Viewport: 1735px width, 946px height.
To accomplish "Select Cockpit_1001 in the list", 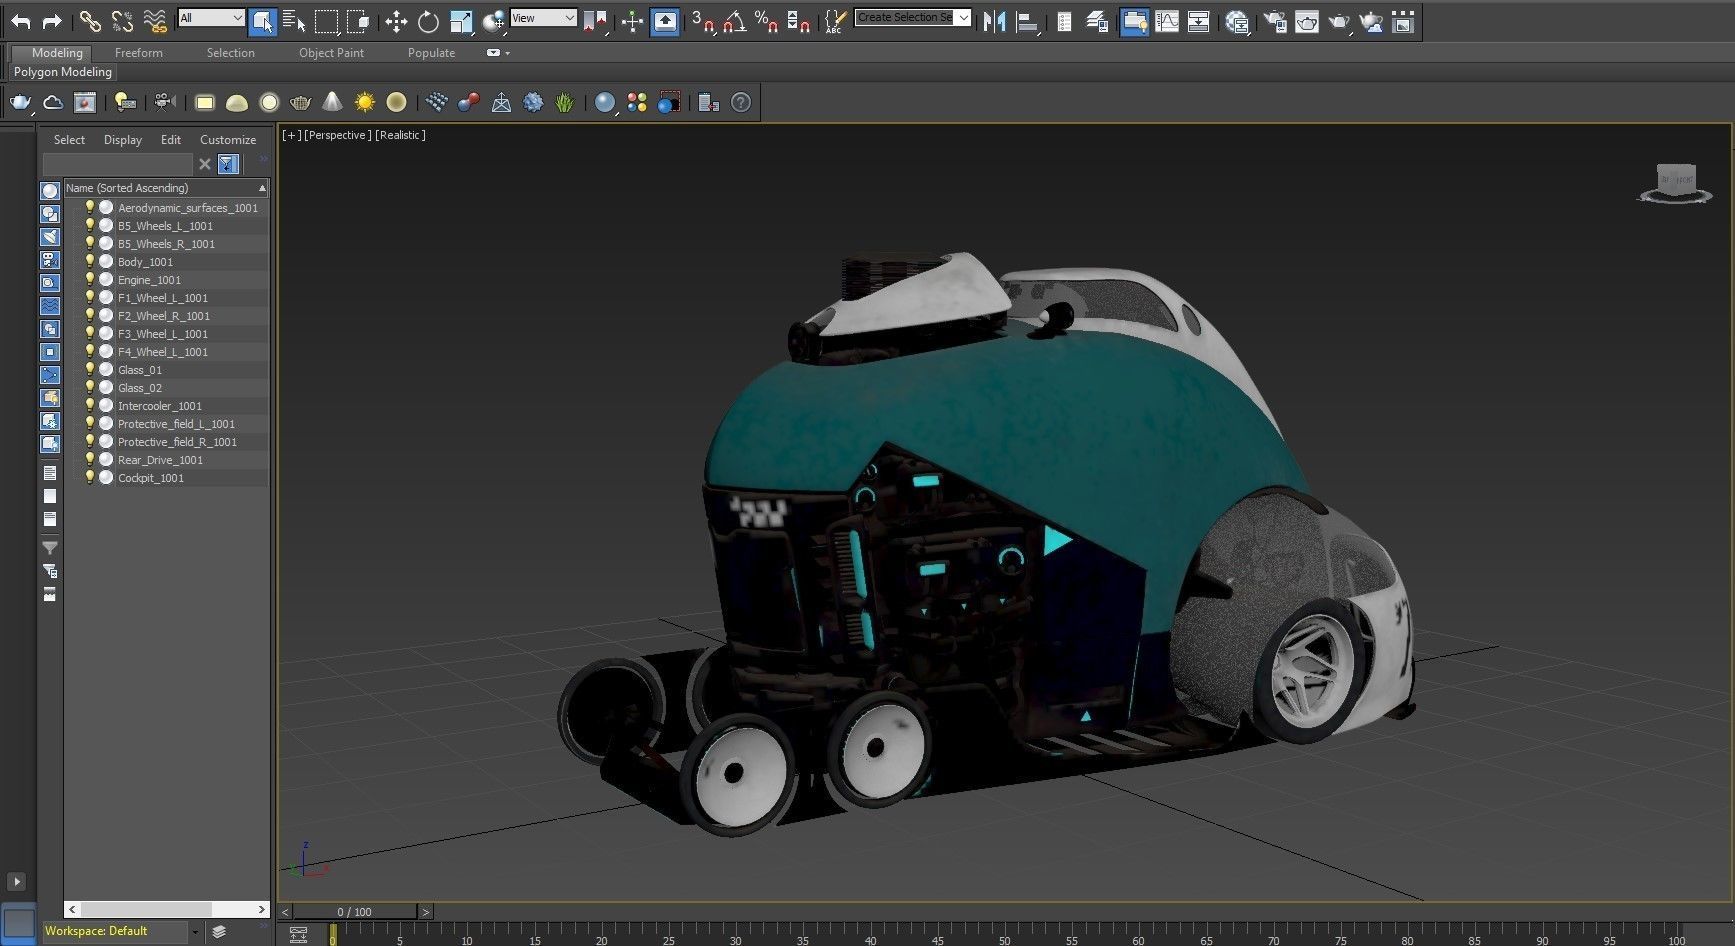I will pos(151,478).
